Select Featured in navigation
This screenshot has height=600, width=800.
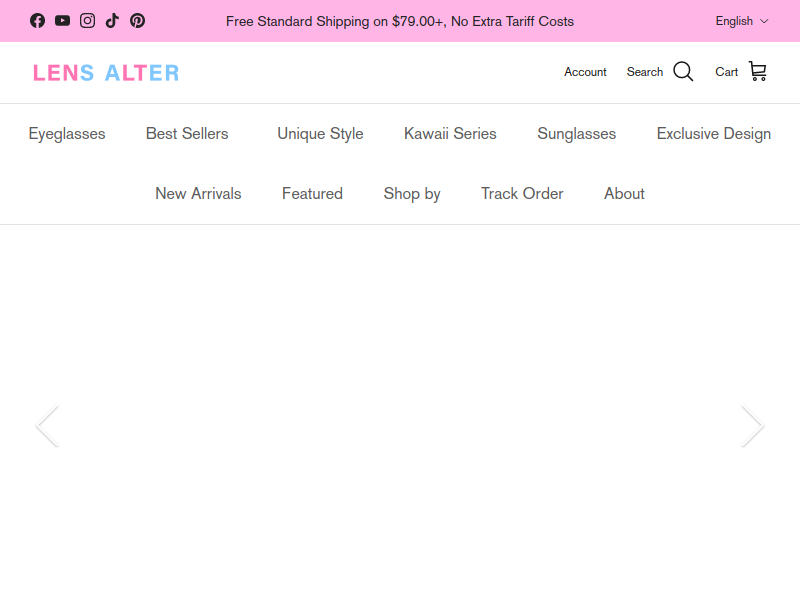(312, 194)
